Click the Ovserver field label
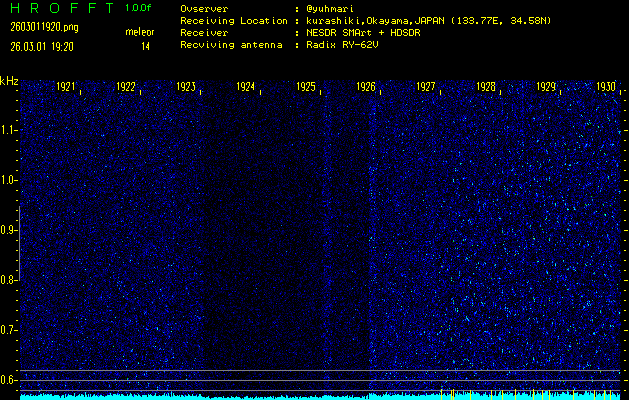 204,9
